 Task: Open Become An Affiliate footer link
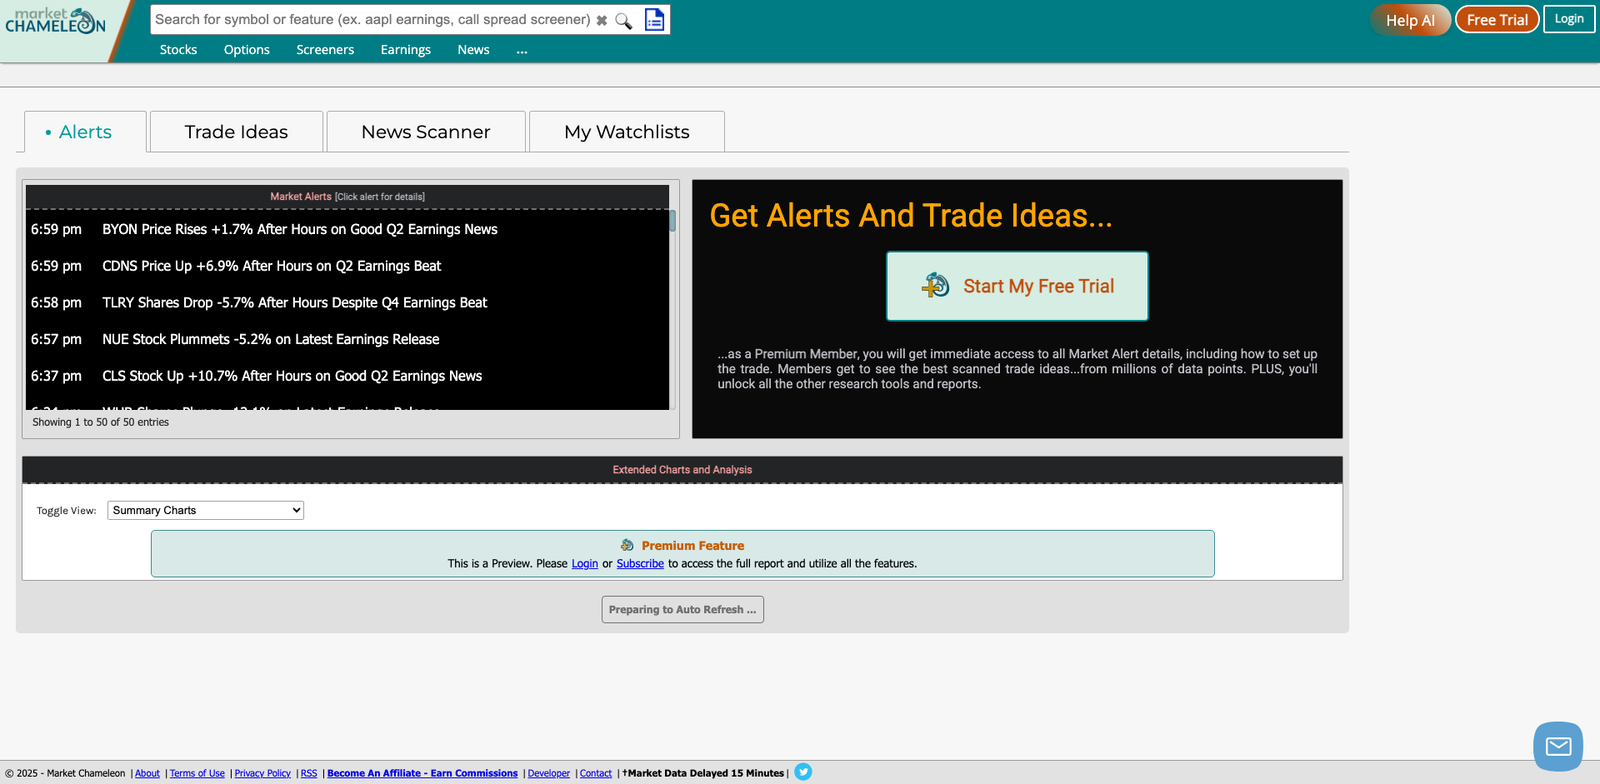click(x=422, y=773)
